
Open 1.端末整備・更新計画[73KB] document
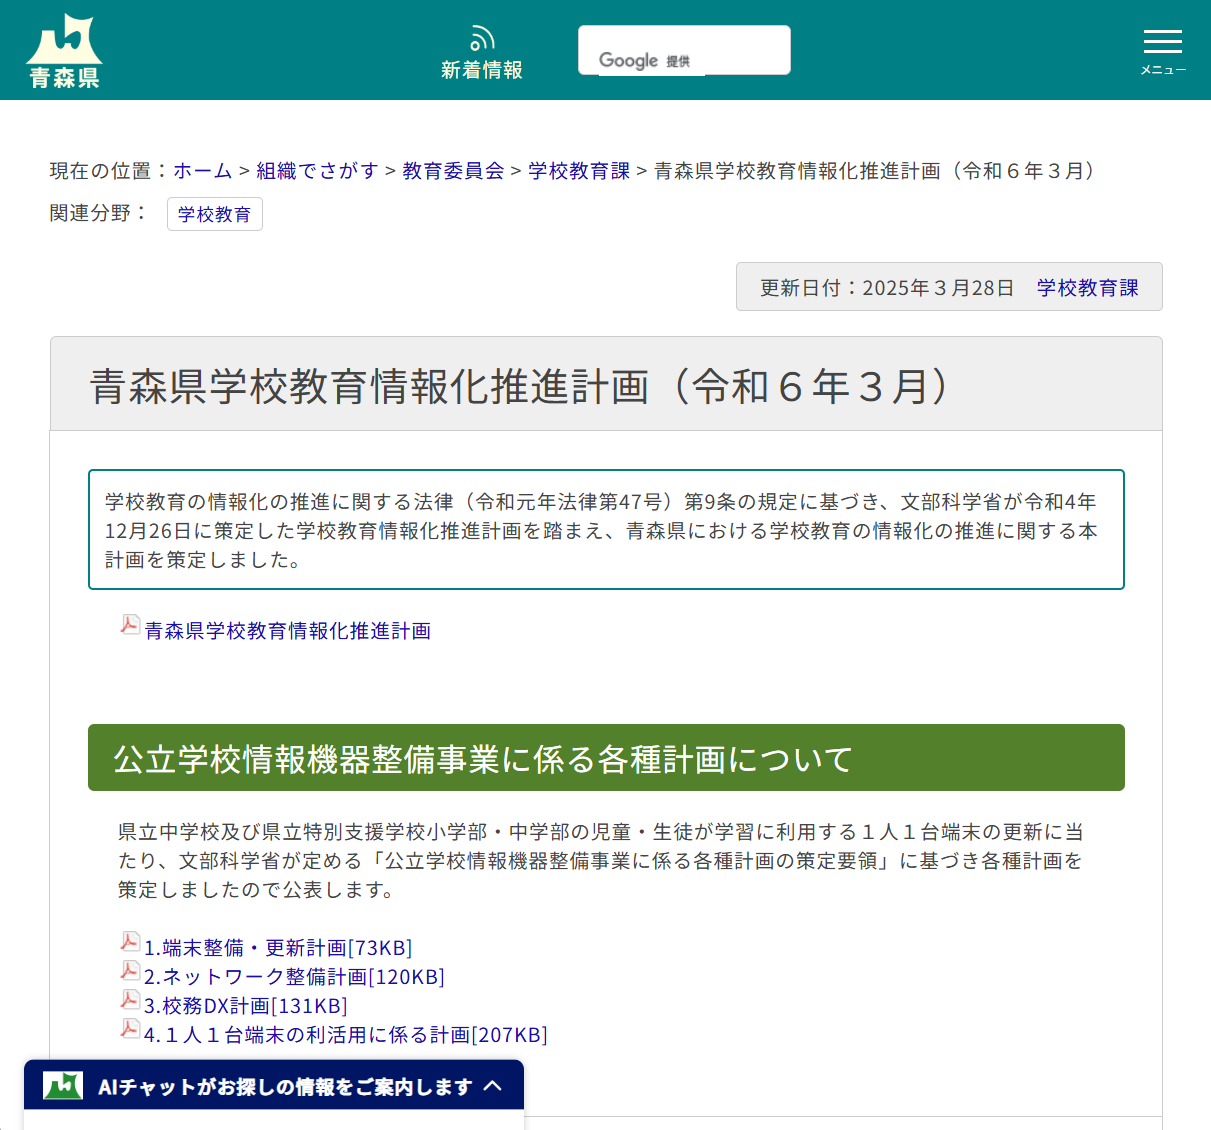tap(278, 947)
